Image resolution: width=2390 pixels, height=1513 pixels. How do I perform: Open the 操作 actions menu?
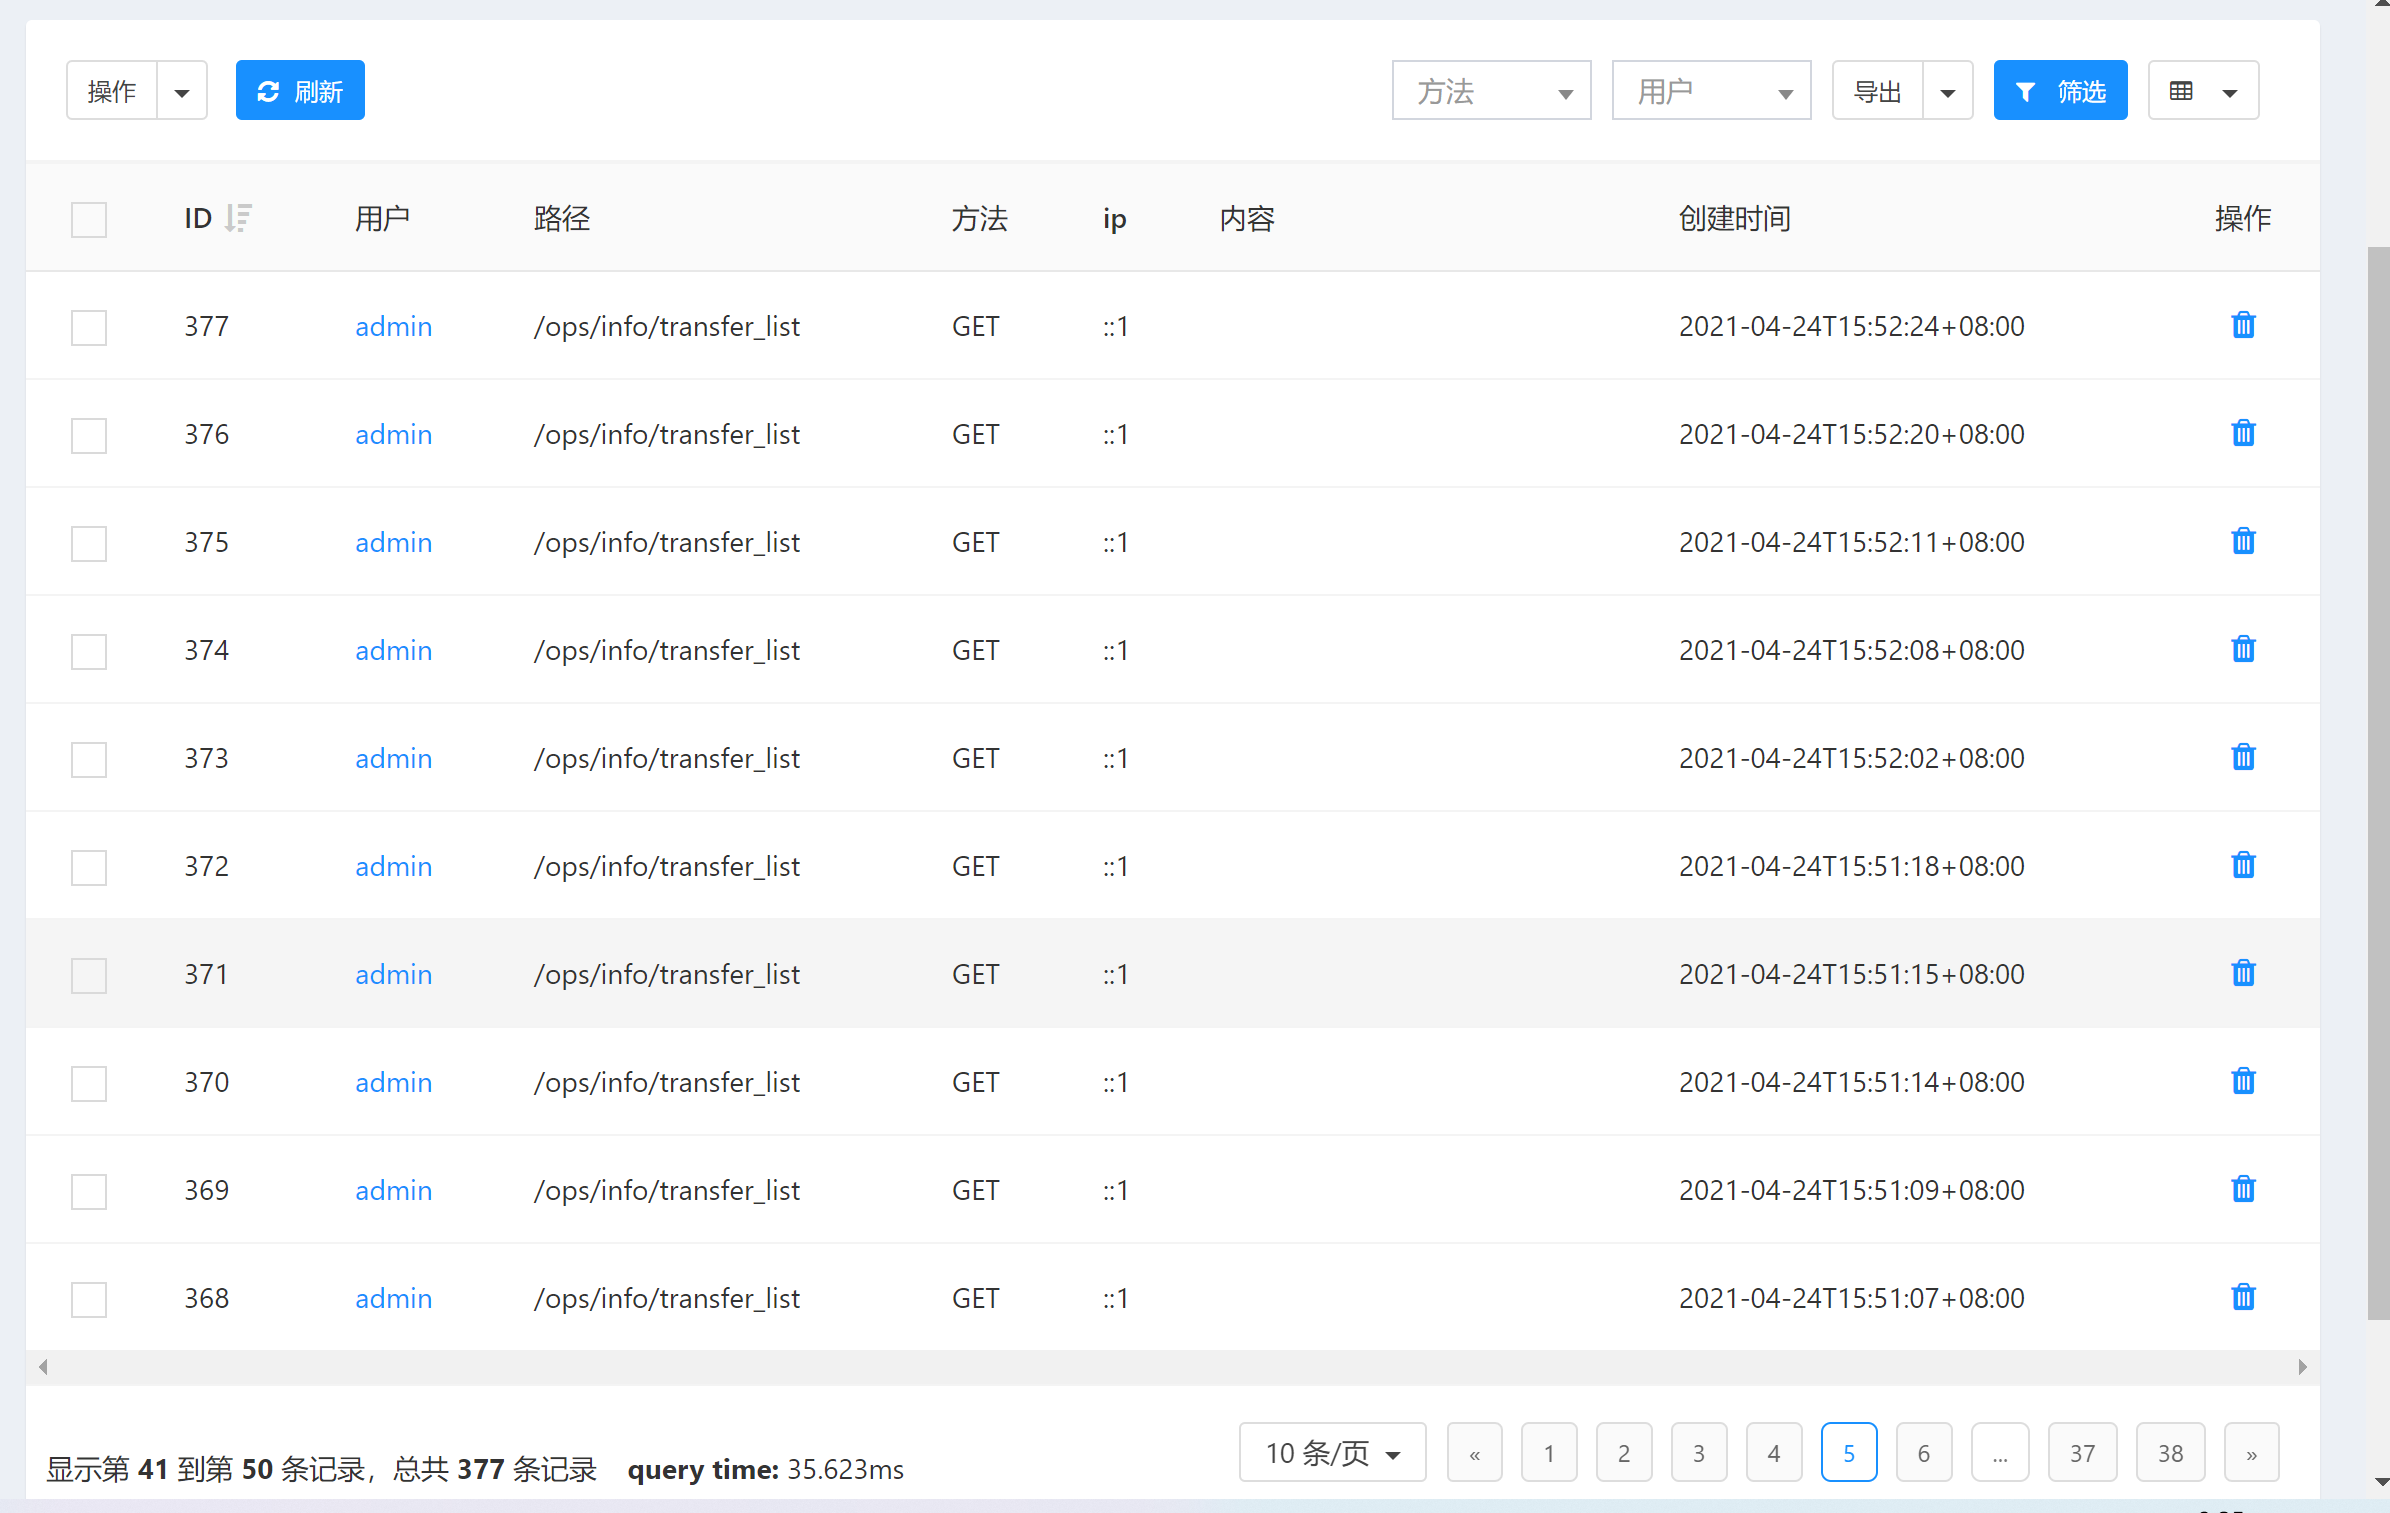[x=111, y=90]
